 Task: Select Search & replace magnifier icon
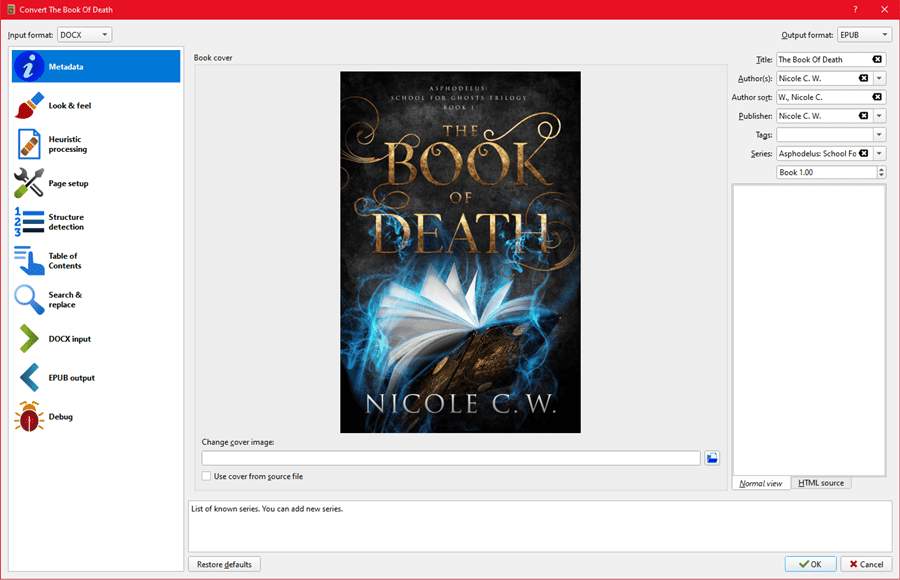(29, 300)
